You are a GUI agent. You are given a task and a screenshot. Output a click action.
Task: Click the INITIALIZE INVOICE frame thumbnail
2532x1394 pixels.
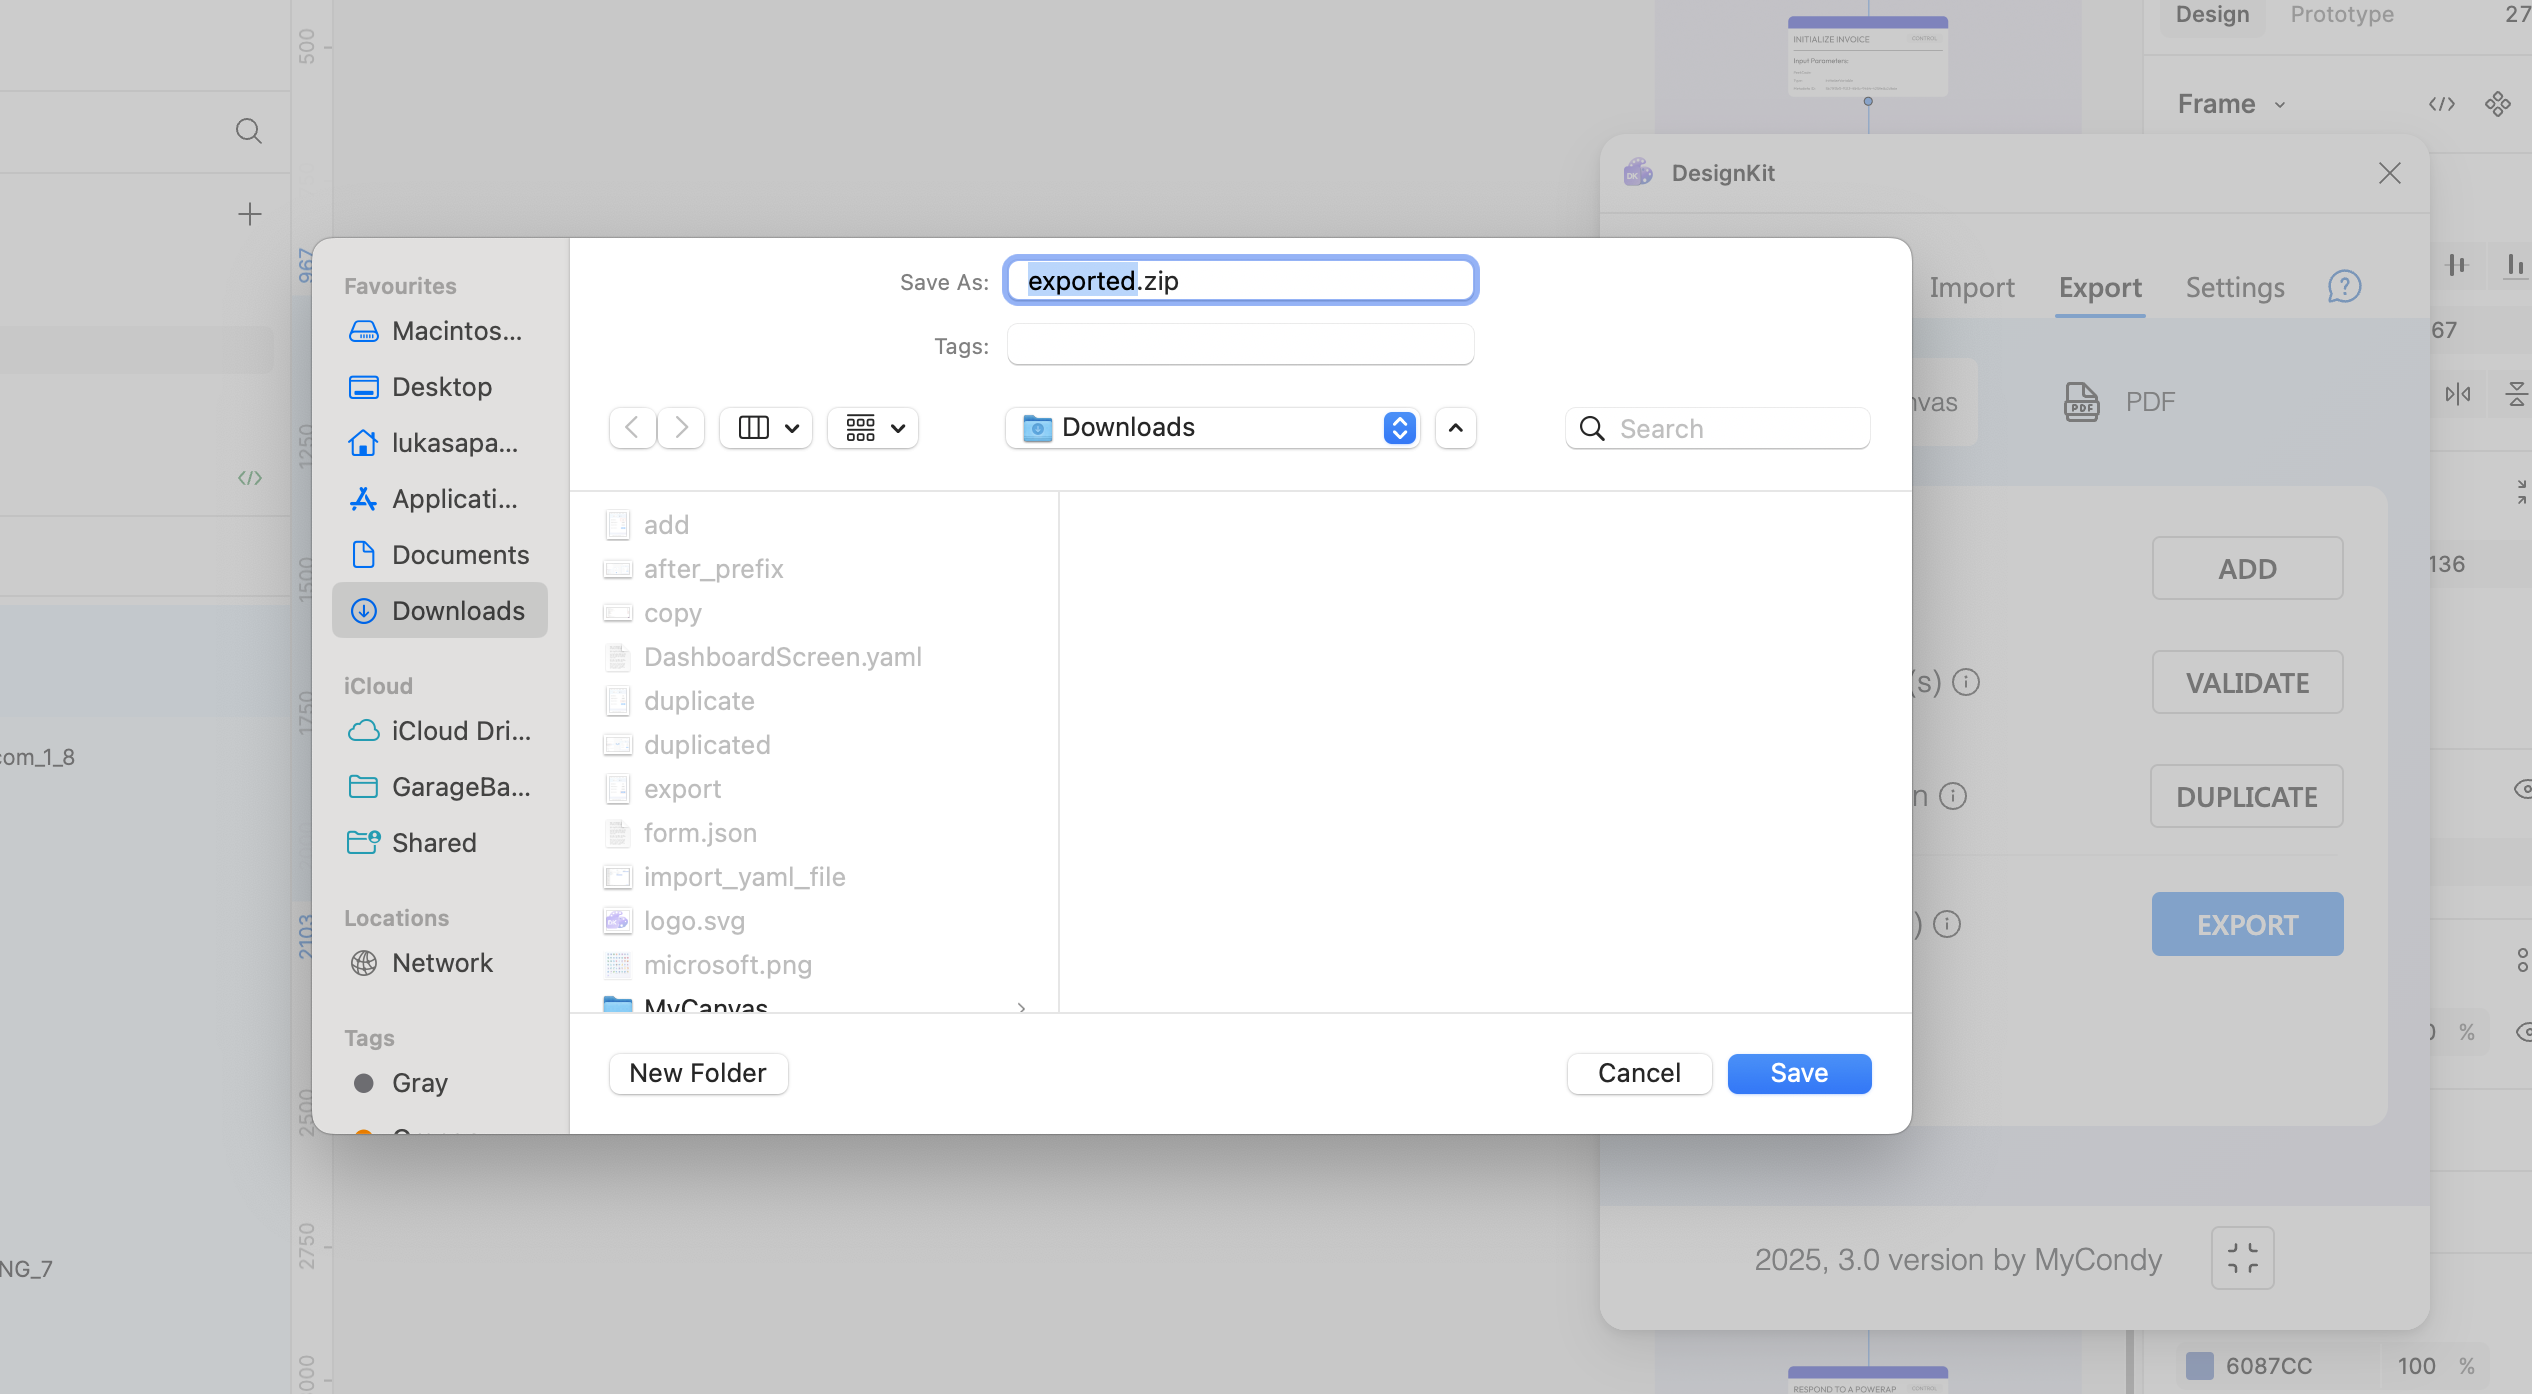tap(1867, 57)
